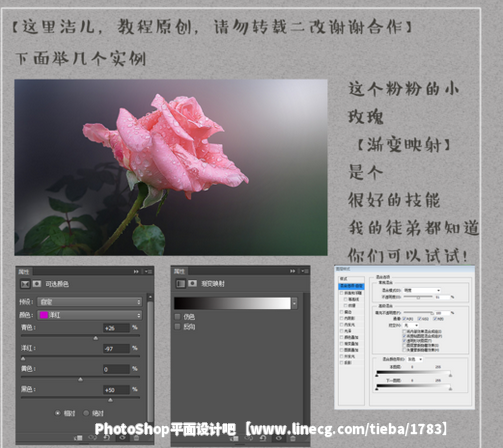Image resolution: width=503 pixels, height=448 pixels.
Task: Toggle the B channel checkbox
Action: tap(435, 319)
